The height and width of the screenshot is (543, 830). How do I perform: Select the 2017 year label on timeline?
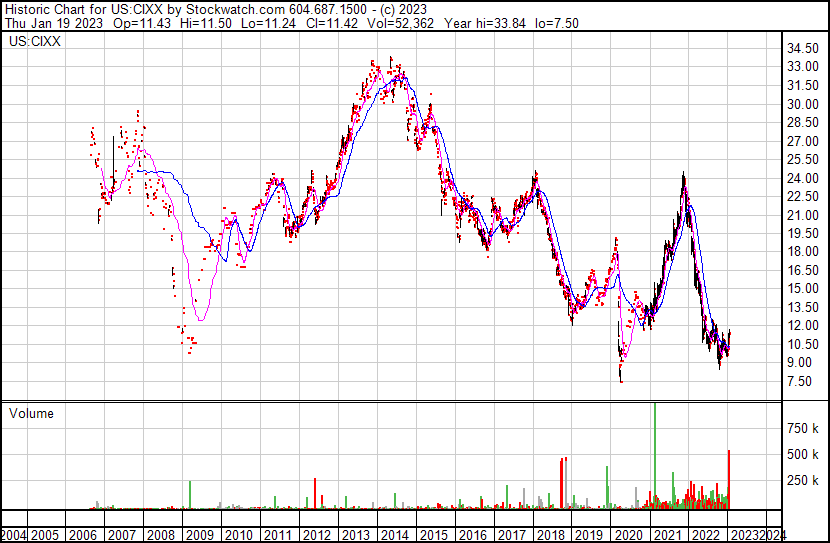click(512, 535)
